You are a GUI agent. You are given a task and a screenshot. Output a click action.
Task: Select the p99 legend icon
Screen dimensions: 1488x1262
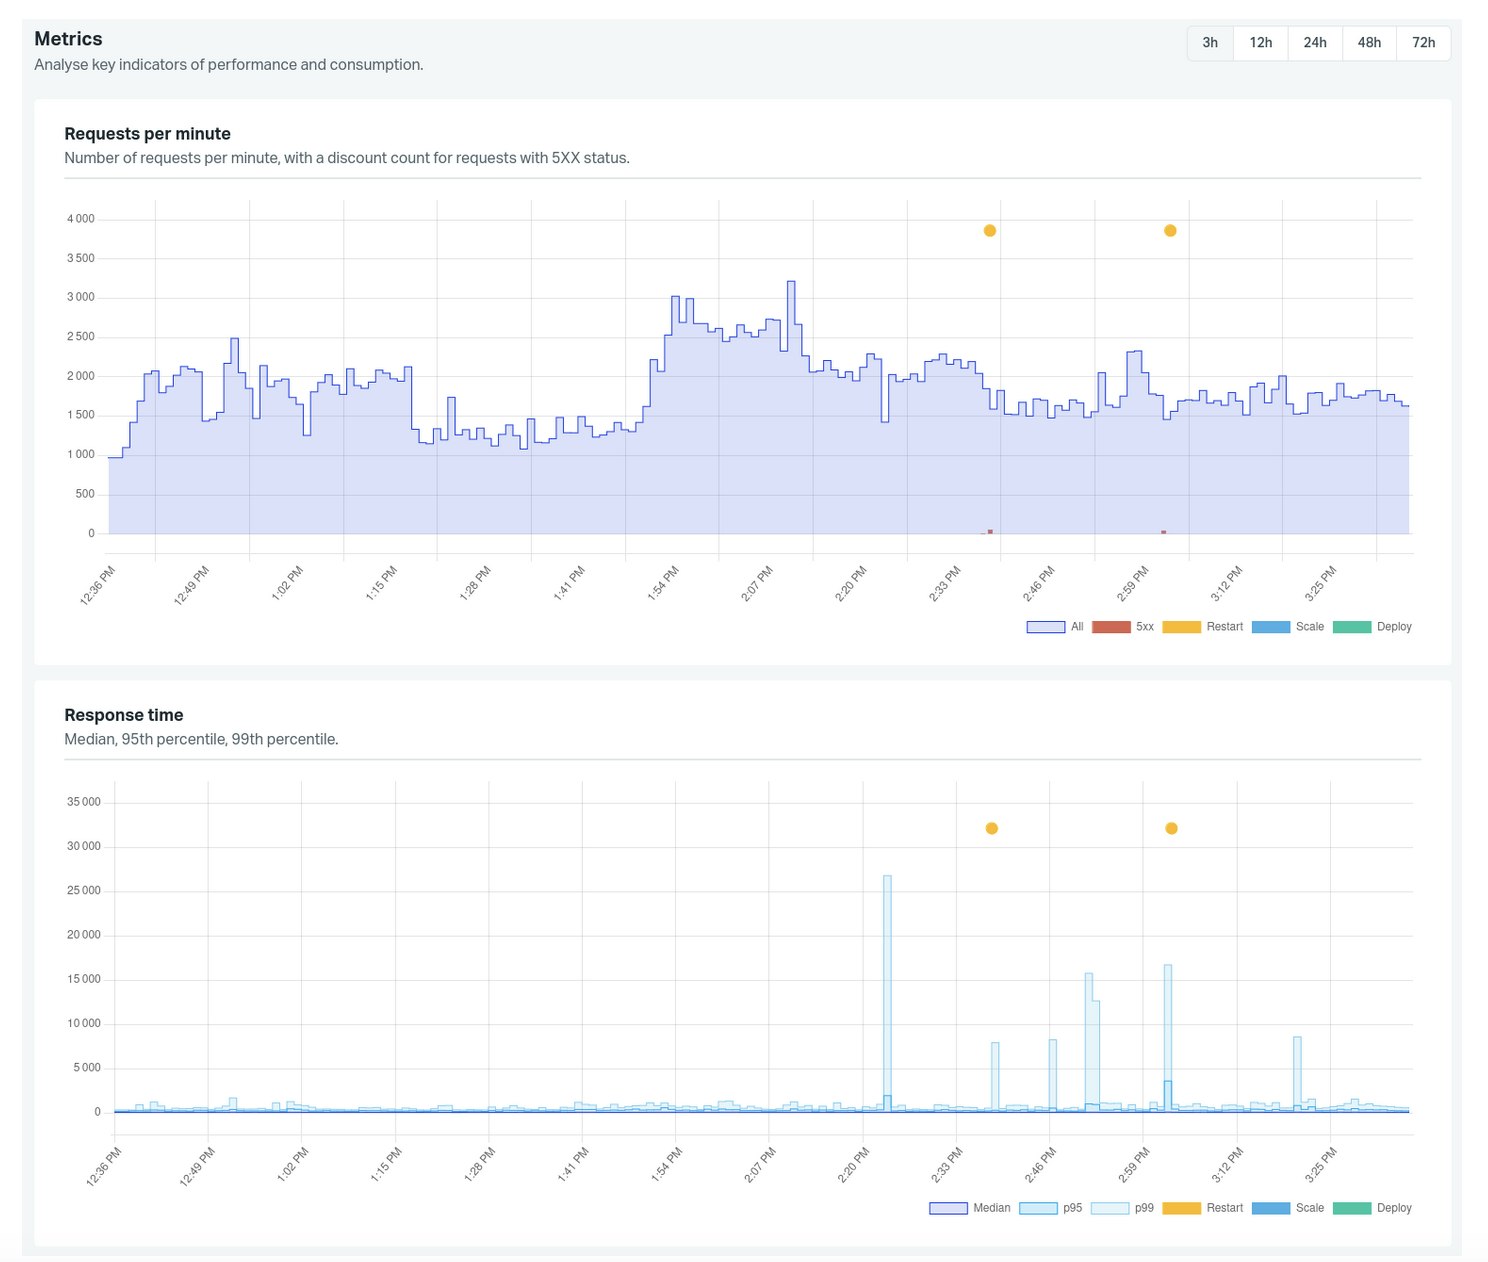[x=1110, y=1208]
